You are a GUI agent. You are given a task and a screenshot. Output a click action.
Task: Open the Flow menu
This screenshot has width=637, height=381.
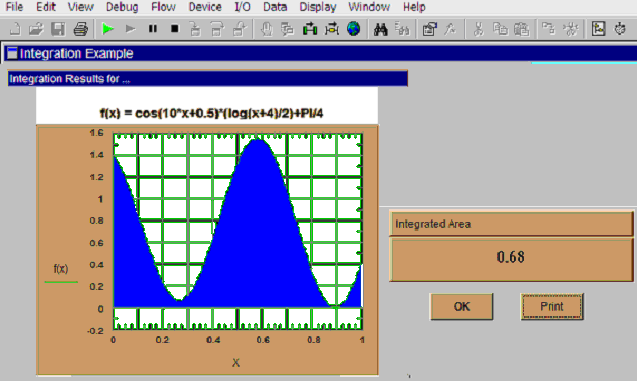pyautogui.click(x=163, y=7)
